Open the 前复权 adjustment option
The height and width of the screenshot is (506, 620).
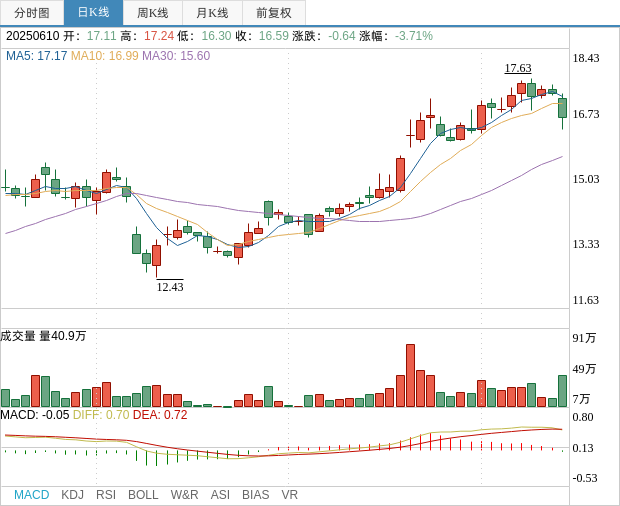point(274,13)
